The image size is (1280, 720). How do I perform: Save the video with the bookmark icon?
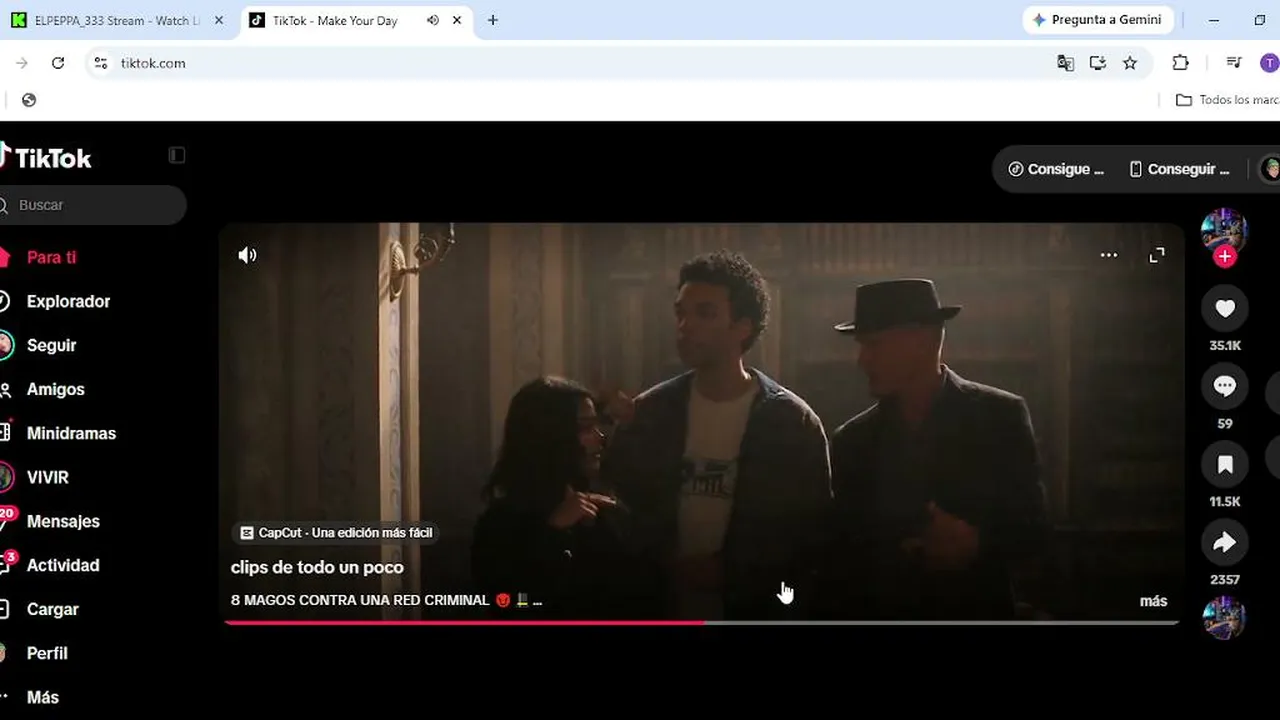click(x=1225, y=465)
